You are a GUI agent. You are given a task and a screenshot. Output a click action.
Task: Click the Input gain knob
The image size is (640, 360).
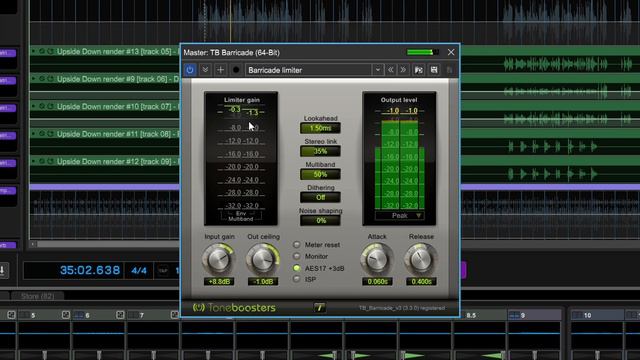(219, 259)
